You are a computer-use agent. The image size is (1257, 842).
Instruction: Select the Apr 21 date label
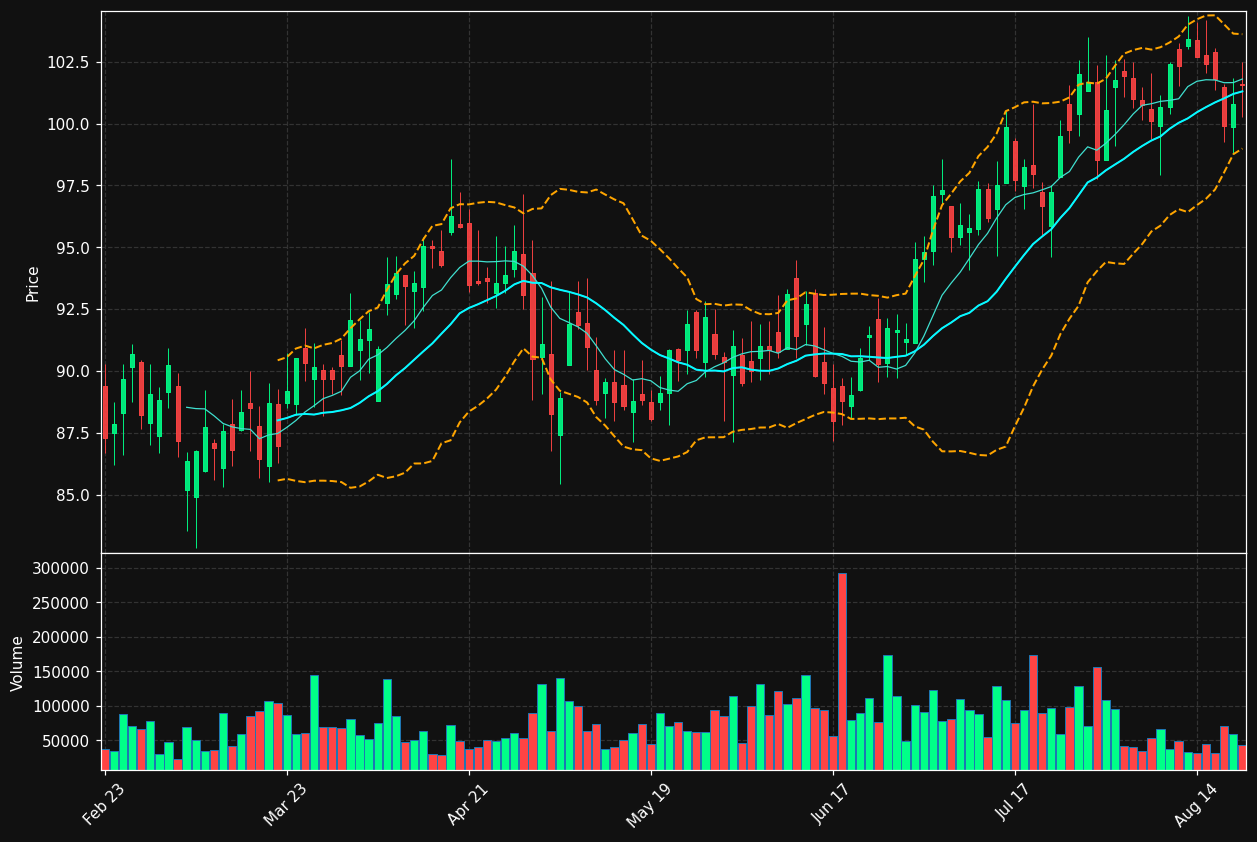point(468,804)
